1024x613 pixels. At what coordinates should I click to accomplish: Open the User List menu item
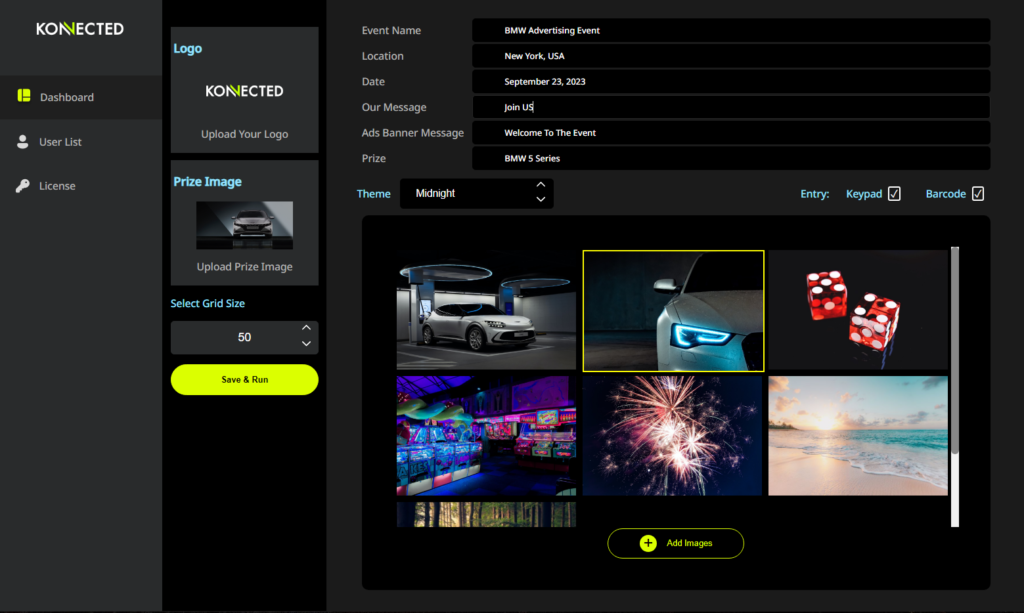tap(81, 142)
